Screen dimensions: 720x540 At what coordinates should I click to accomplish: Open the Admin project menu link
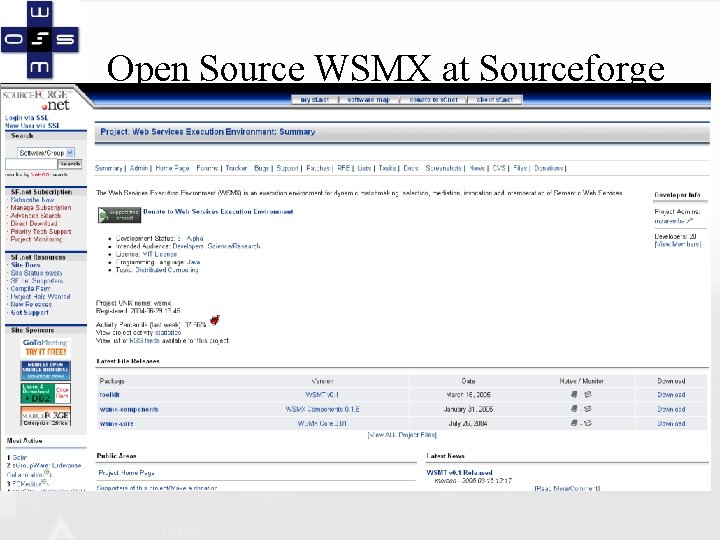coord(139,168)
